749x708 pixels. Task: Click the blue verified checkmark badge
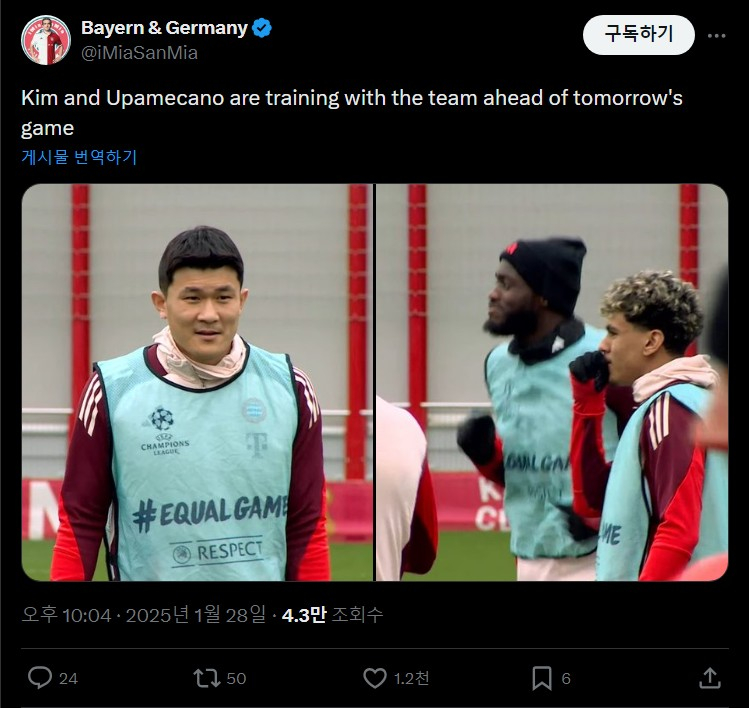click(262, 28)
